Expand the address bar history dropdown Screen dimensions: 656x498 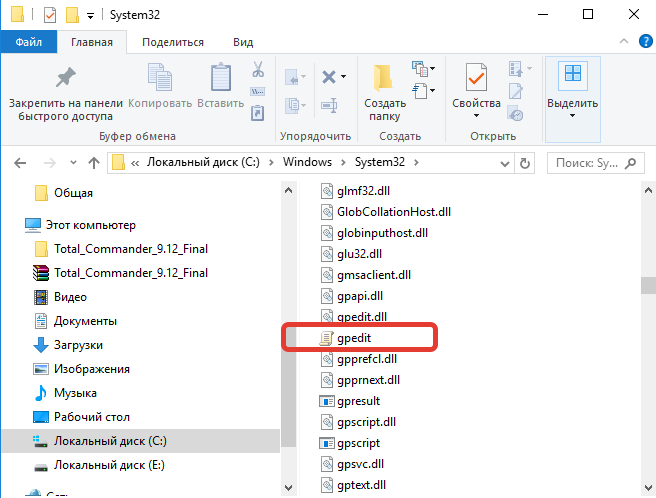(x=505, y=163)
